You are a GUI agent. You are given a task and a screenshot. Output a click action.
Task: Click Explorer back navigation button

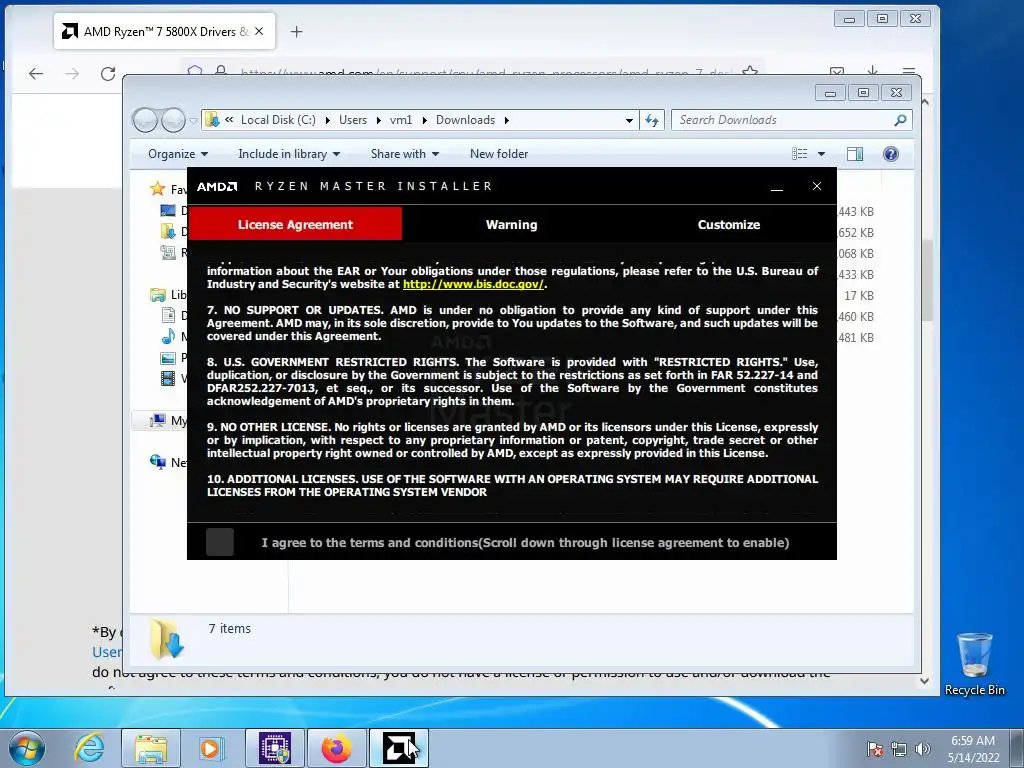tap(145, 120)
